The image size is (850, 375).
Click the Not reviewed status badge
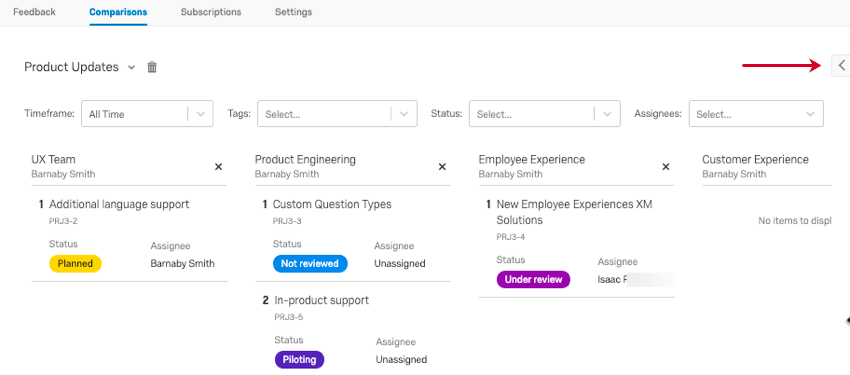pyautogui.click(x=310, y=264)
